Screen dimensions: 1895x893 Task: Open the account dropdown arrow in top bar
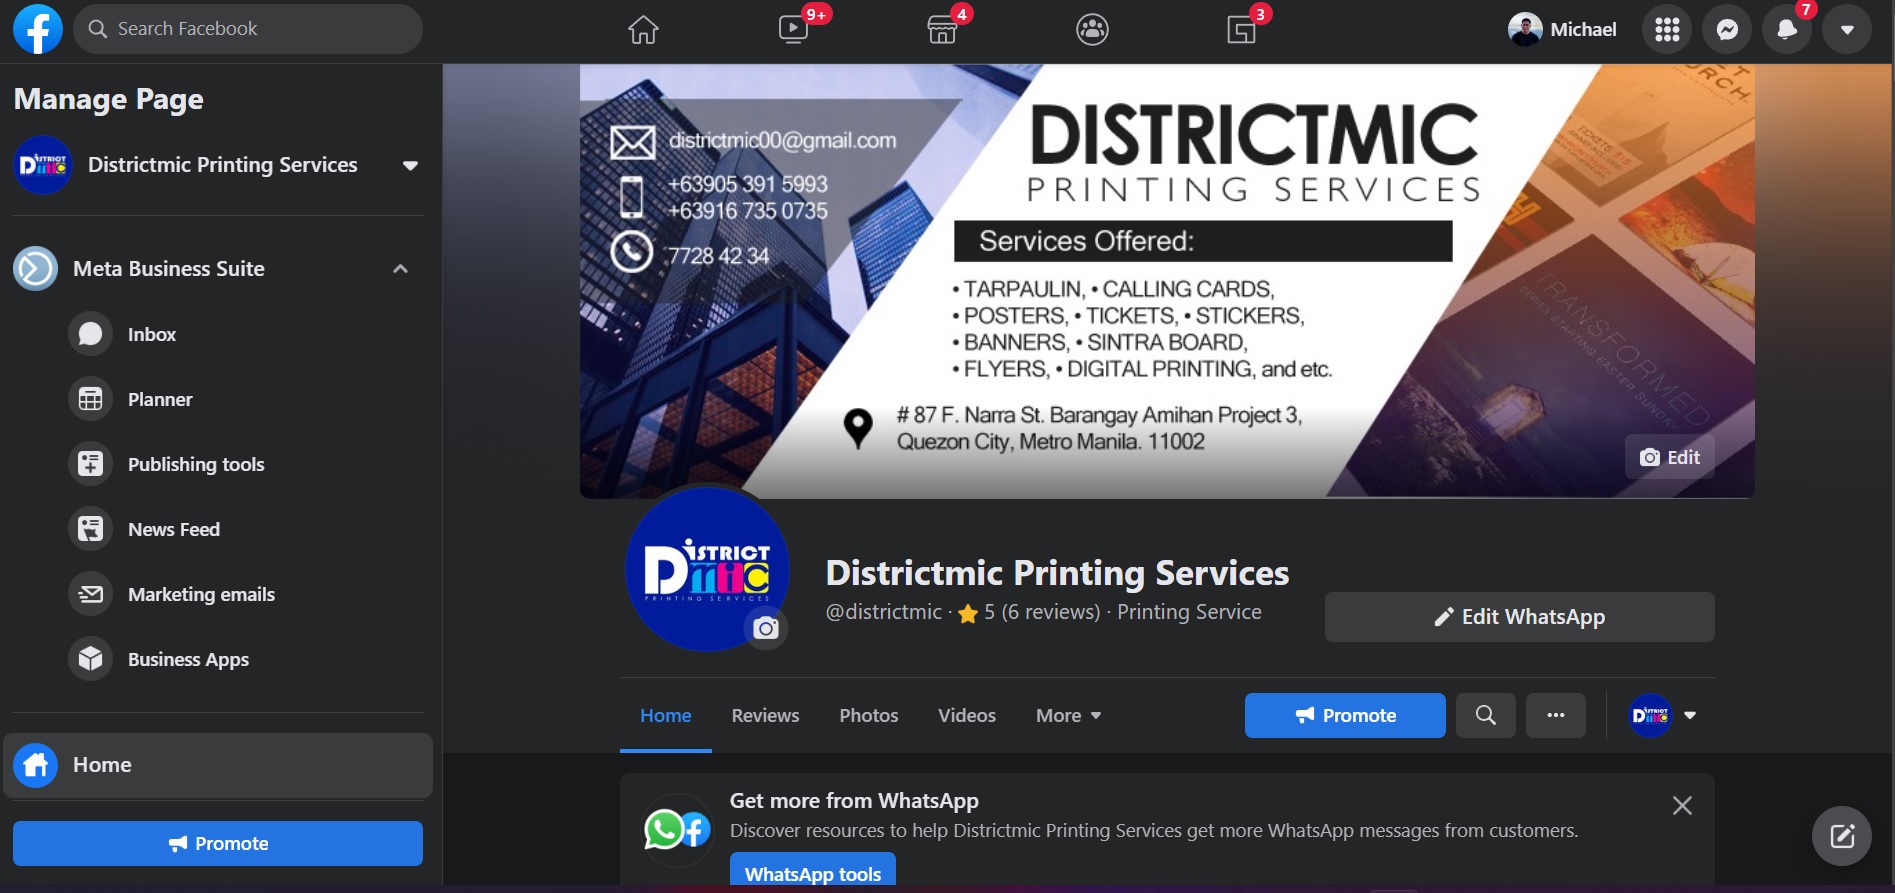coord(1847,30)
